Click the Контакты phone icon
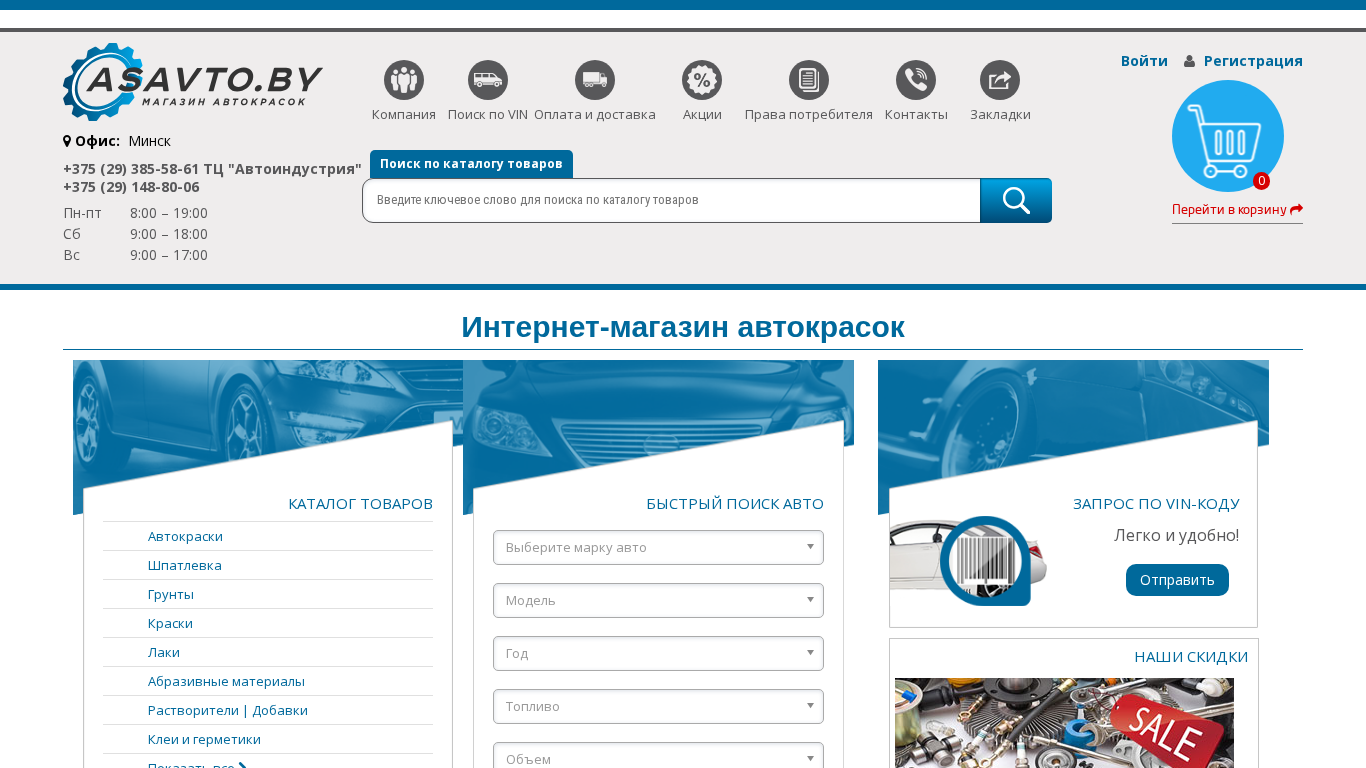 pos(916,80)
